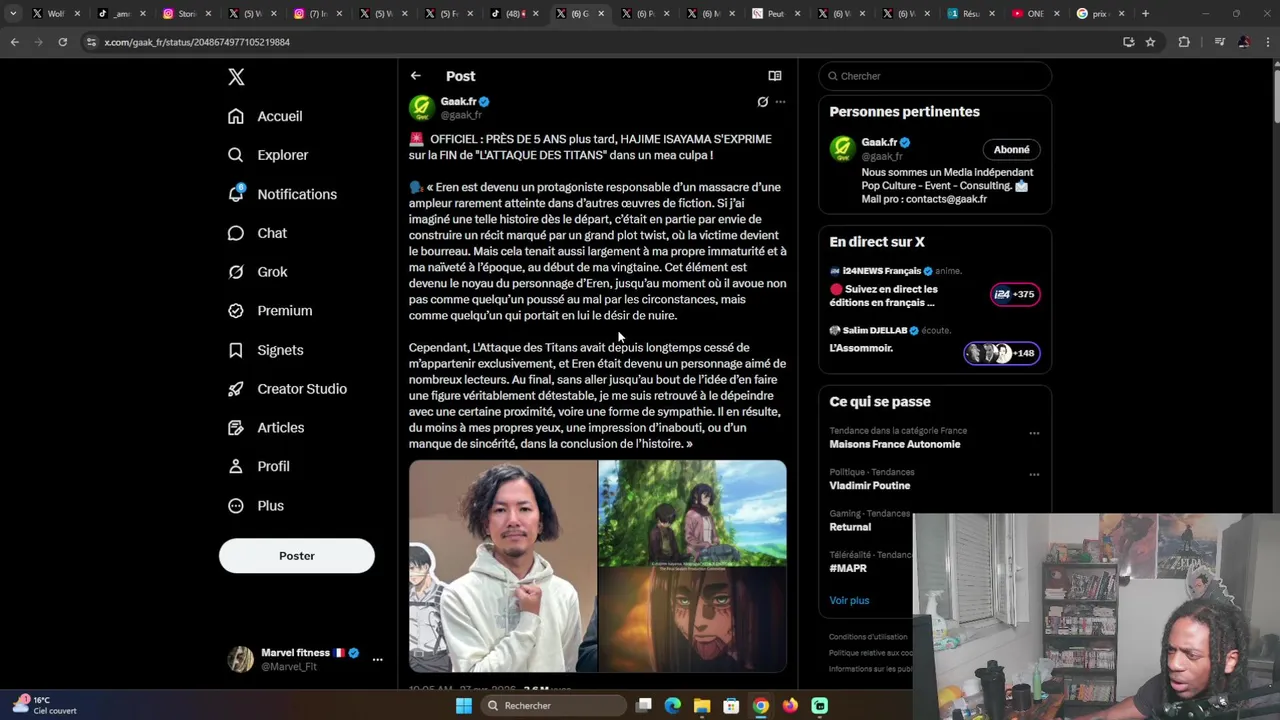Image resolution: width=1280 pixels, height=720 pixels.
Task: Click the Signets bookmark icon
Action: click(x=236, y=350)
